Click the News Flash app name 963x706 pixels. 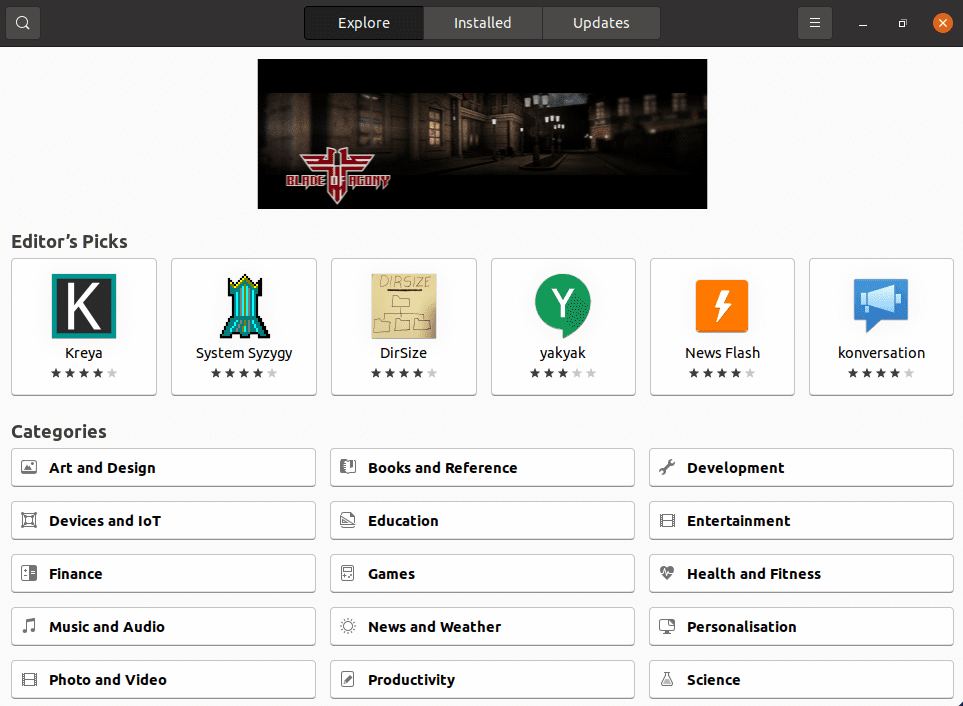722,353
